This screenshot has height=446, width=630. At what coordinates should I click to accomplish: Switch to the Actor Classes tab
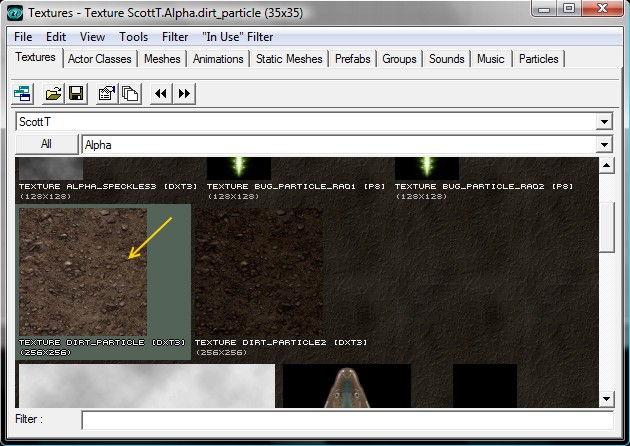tap(99, 59)
